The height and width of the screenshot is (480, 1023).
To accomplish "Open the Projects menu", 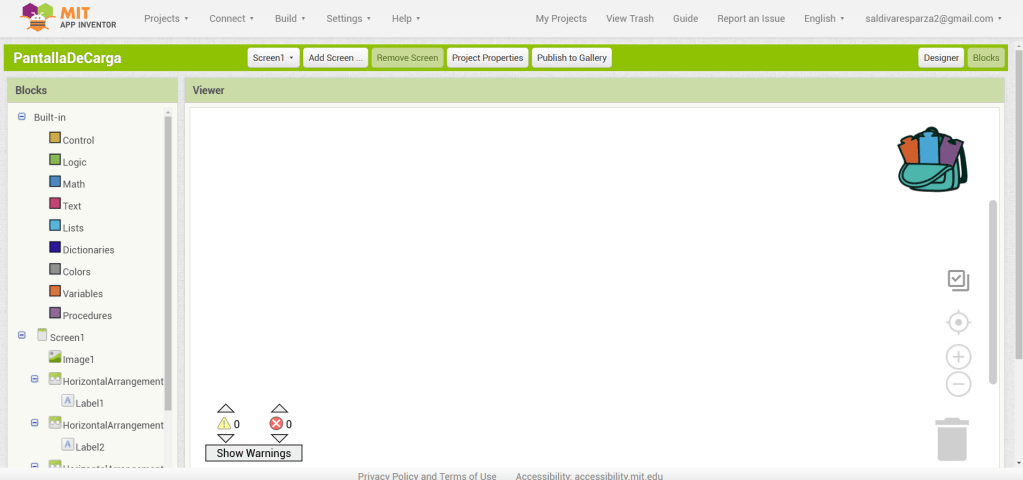I will click(166, 19).
